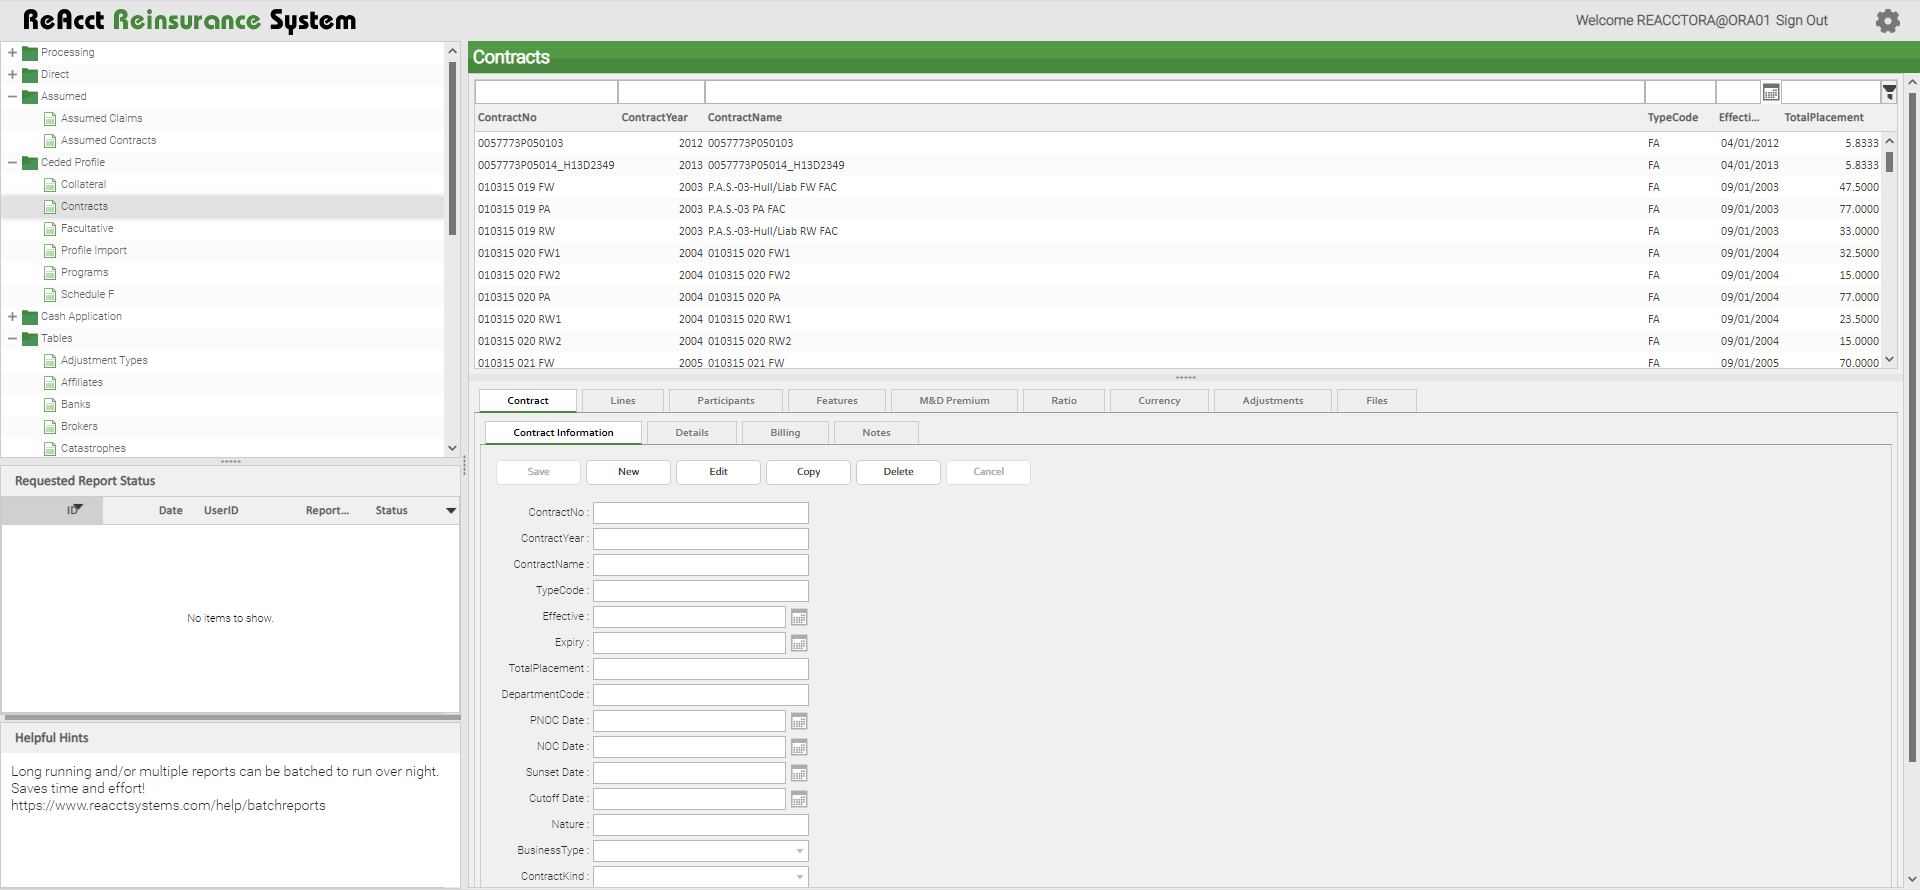
Task: Open the BusinessType dropdown
Action: 799,851
